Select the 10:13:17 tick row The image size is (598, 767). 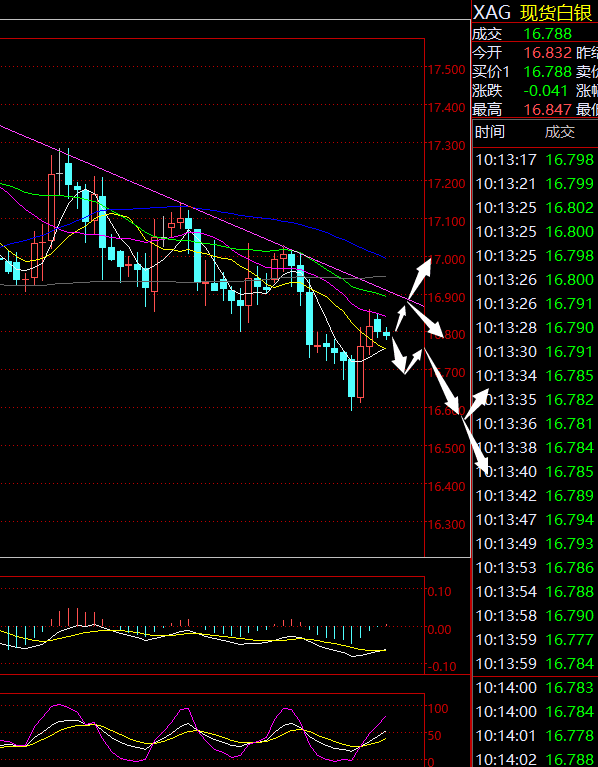(535, 159)
